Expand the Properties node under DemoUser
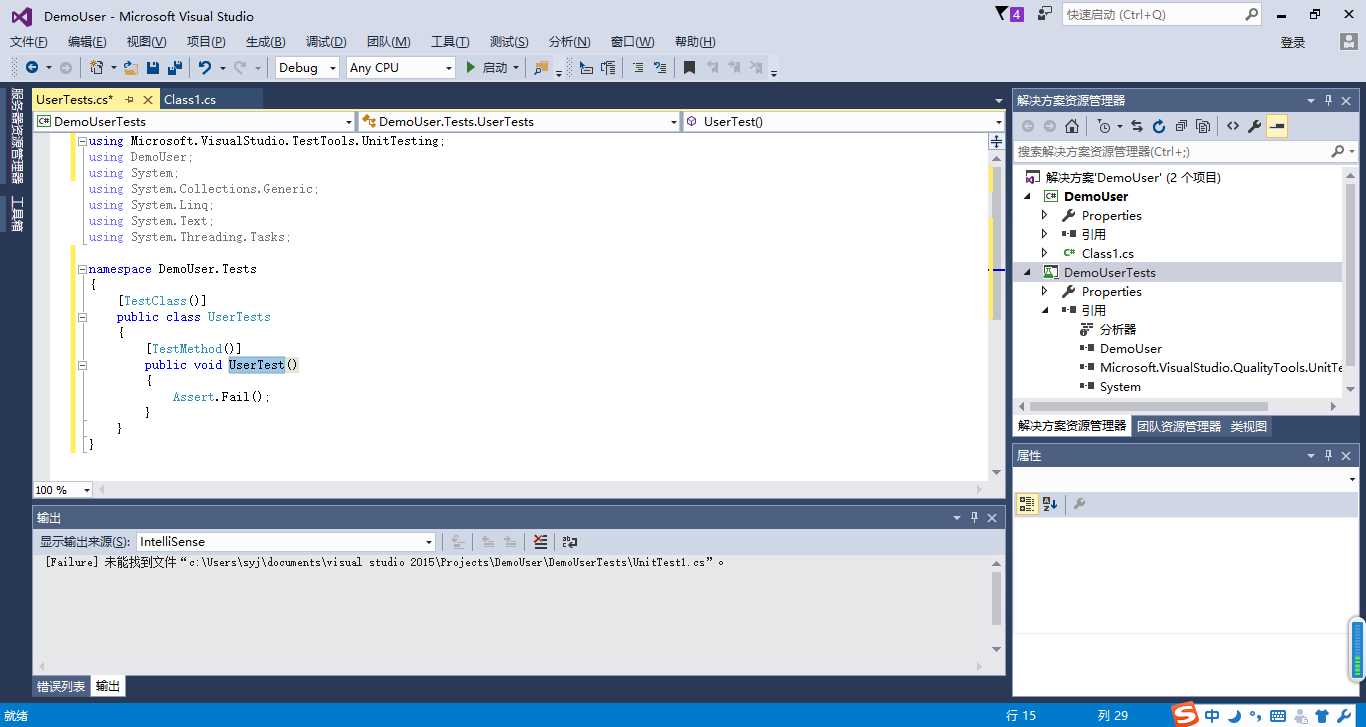This screenshot has height=727, width=1366. click(x=1045, y=215)
